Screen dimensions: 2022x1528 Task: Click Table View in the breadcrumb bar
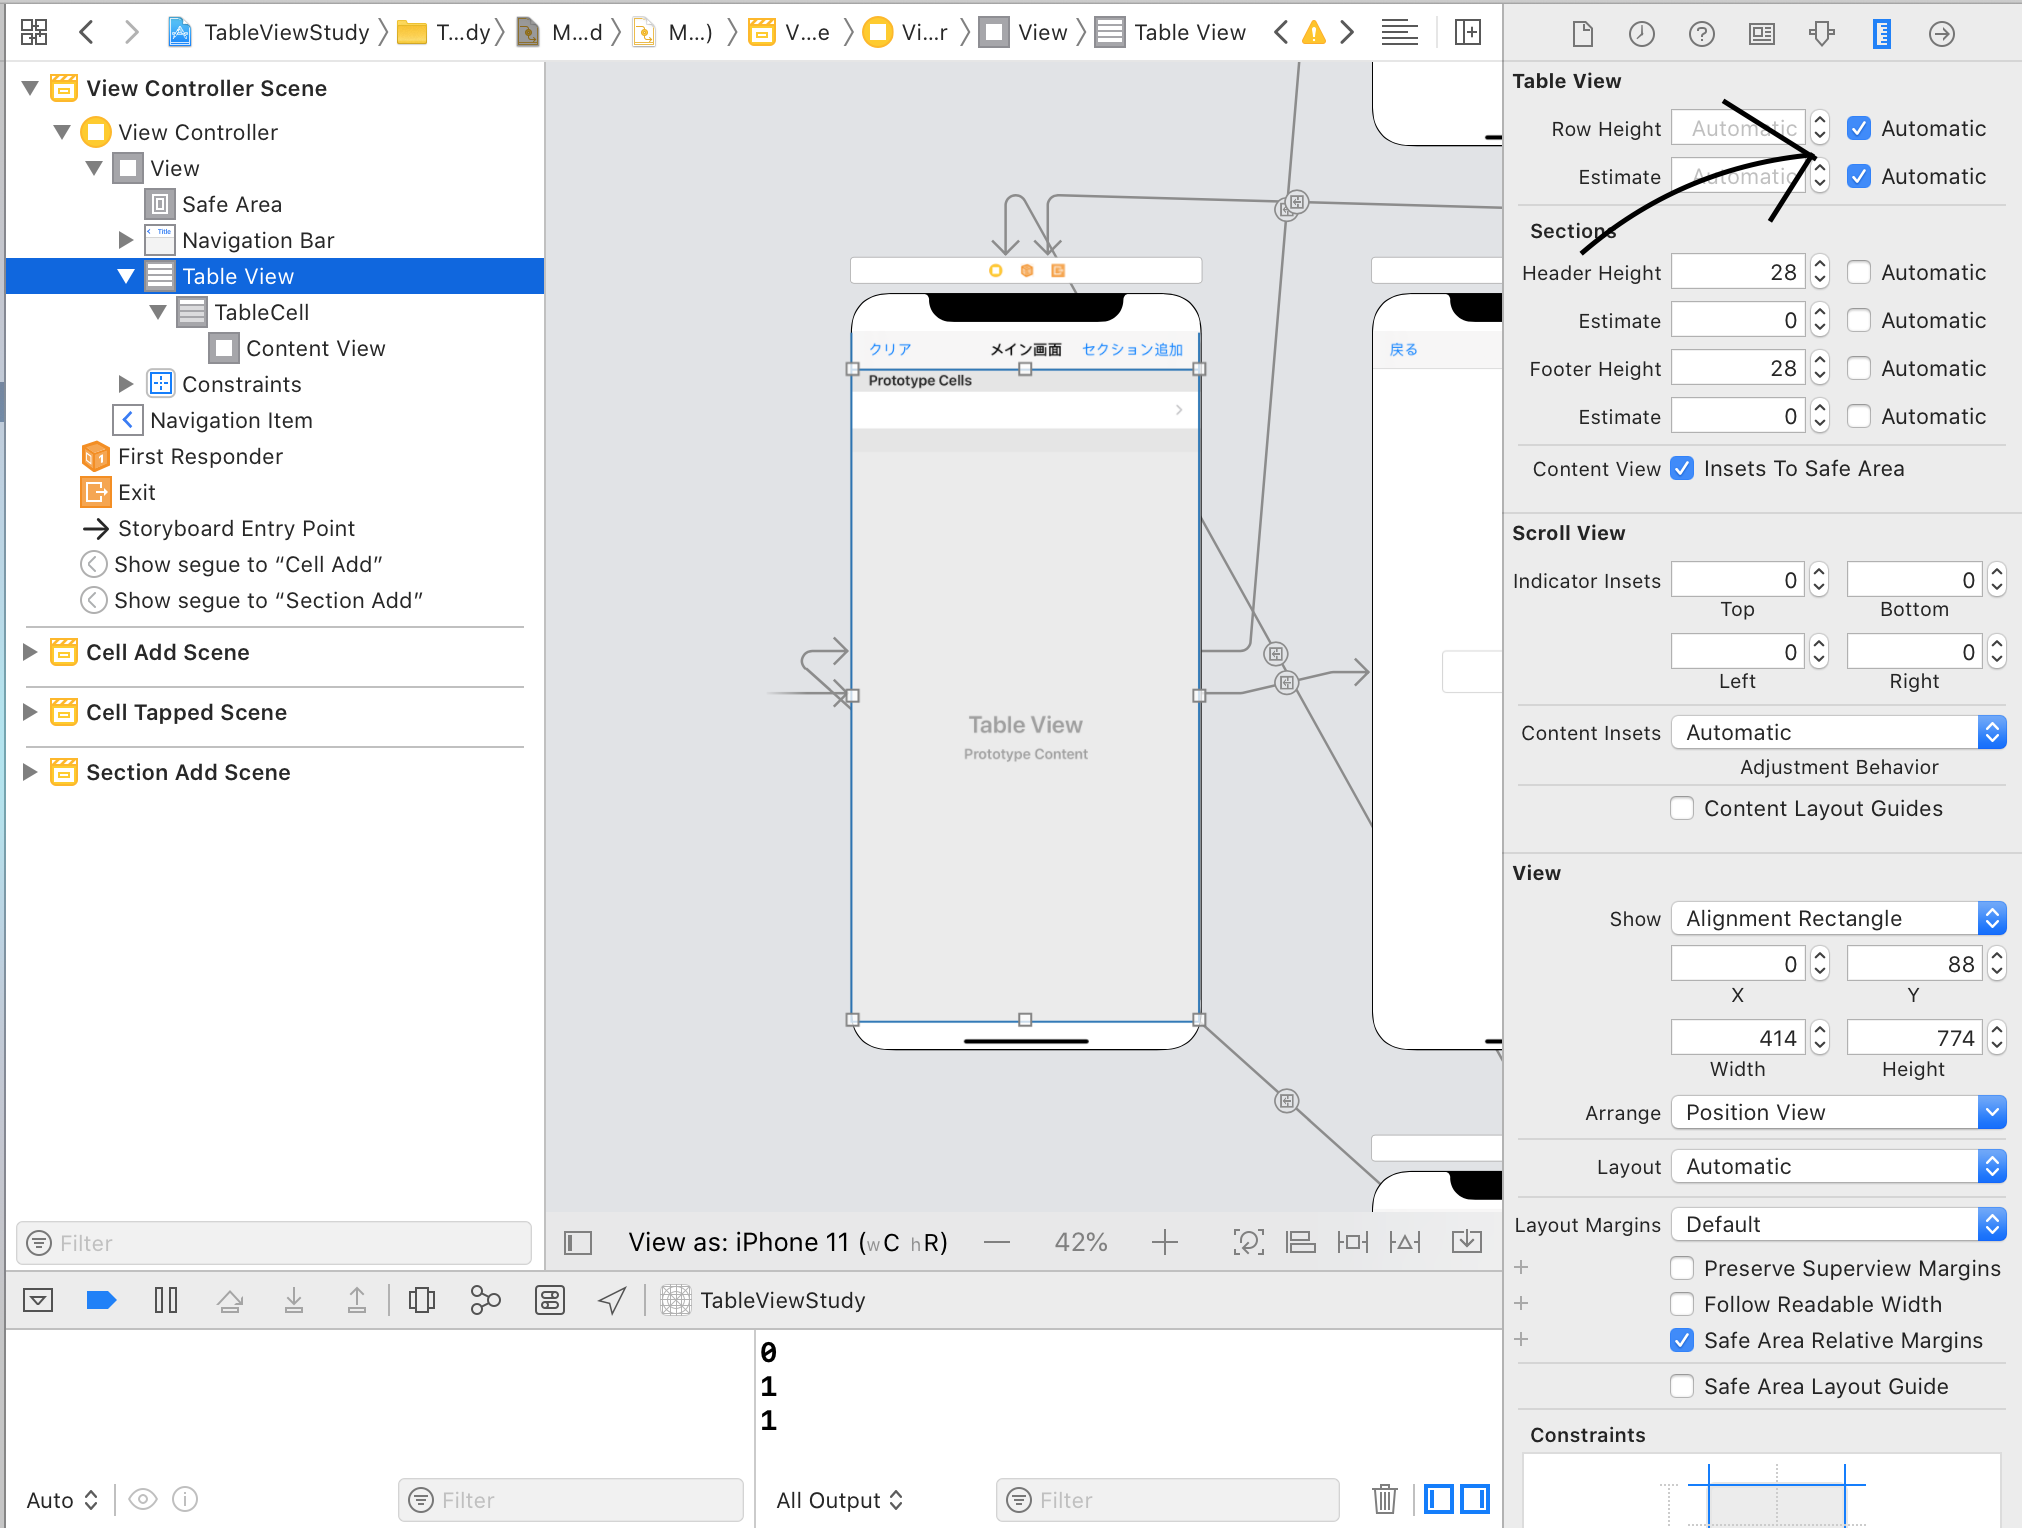pos(1189,32)
